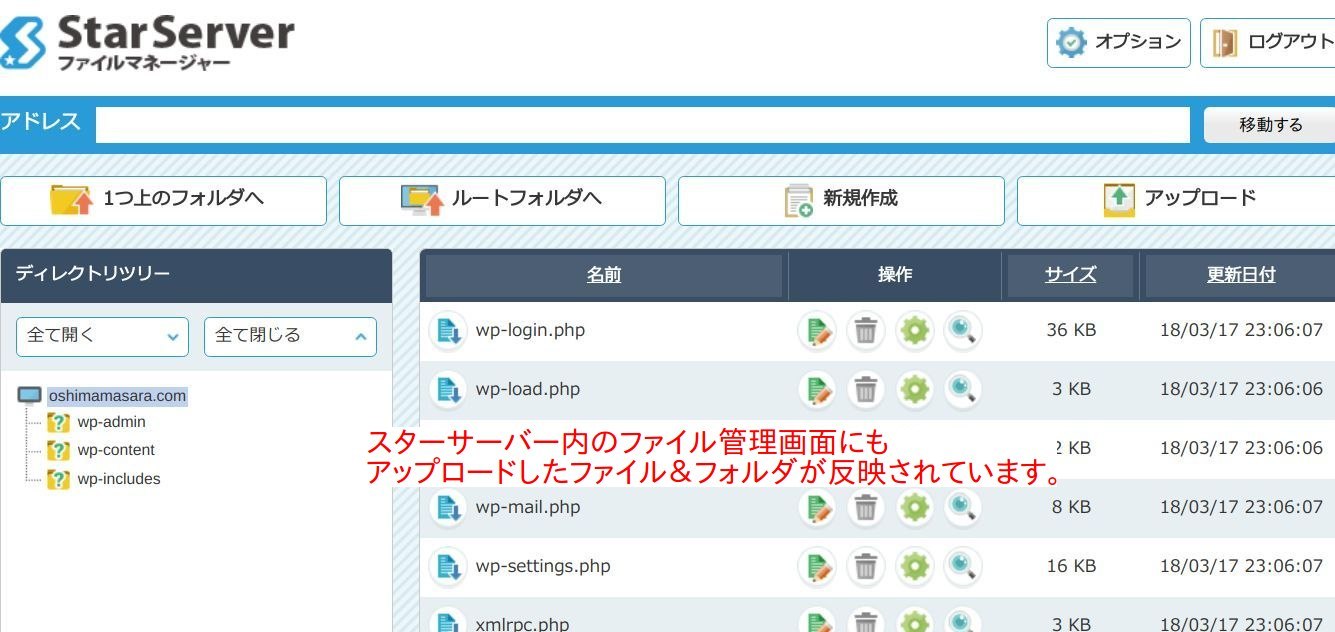Open the 新規作成 button
The image size is (1335, 632).
click(841, 201)
